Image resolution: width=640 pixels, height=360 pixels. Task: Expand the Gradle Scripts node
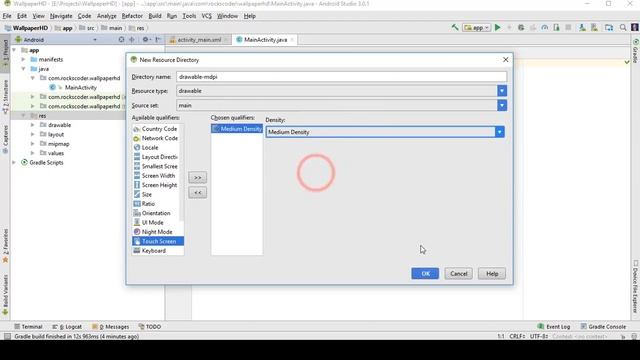[14, 162]
